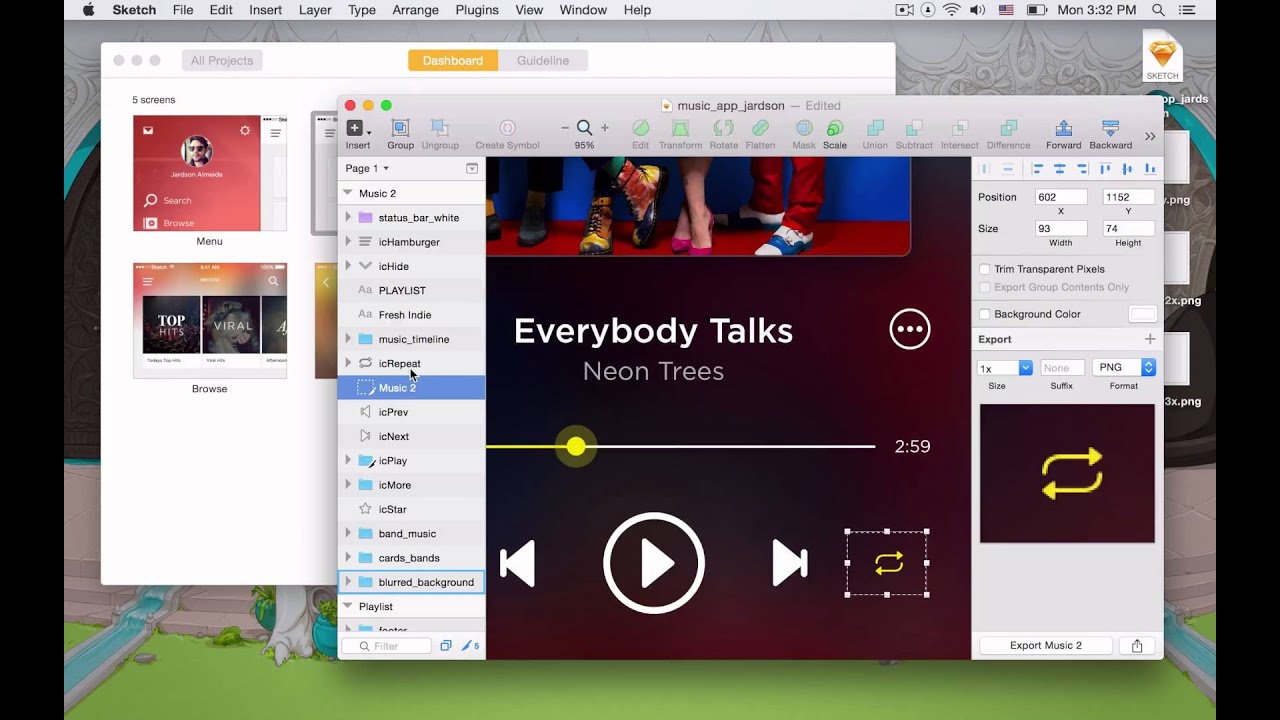Collapse the Music 2 artboard
The height and width of the screenshot is (720, 1280).
tap(348, 193)
